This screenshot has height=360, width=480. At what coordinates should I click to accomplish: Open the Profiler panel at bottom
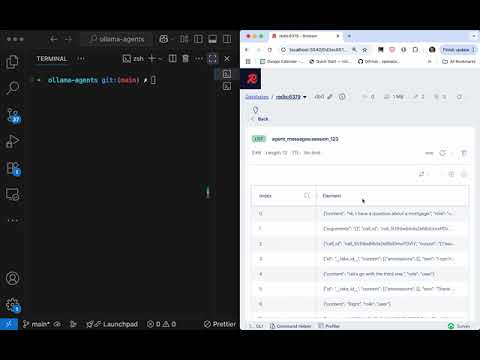(329, 326)
